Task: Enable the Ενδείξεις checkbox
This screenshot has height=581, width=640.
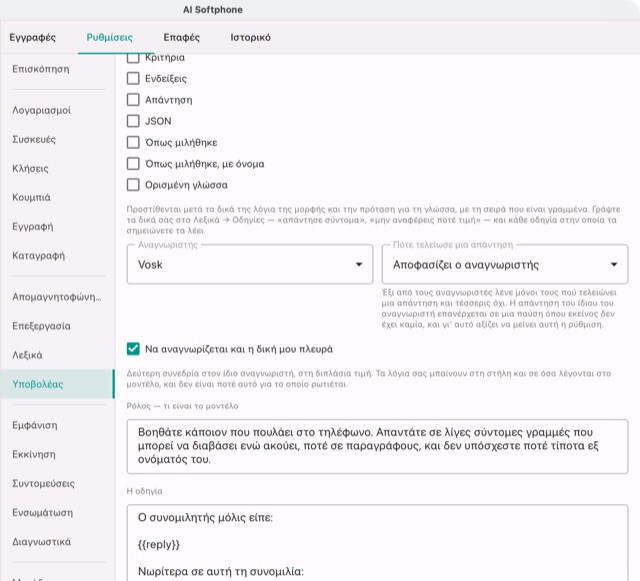Action: coord(133,78)
